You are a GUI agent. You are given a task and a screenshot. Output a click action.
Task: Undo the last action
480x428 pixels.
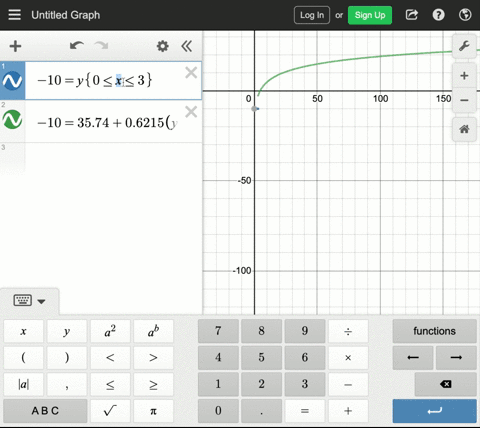[77, 46]
